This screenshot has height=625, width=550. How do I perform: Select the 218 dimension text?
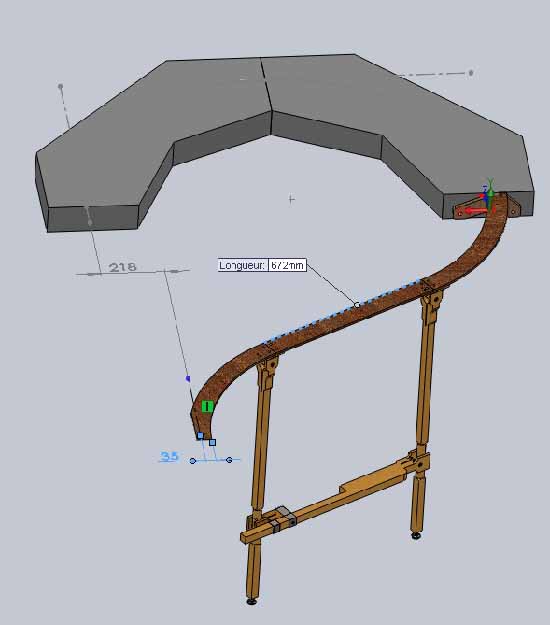click(123, 267)
